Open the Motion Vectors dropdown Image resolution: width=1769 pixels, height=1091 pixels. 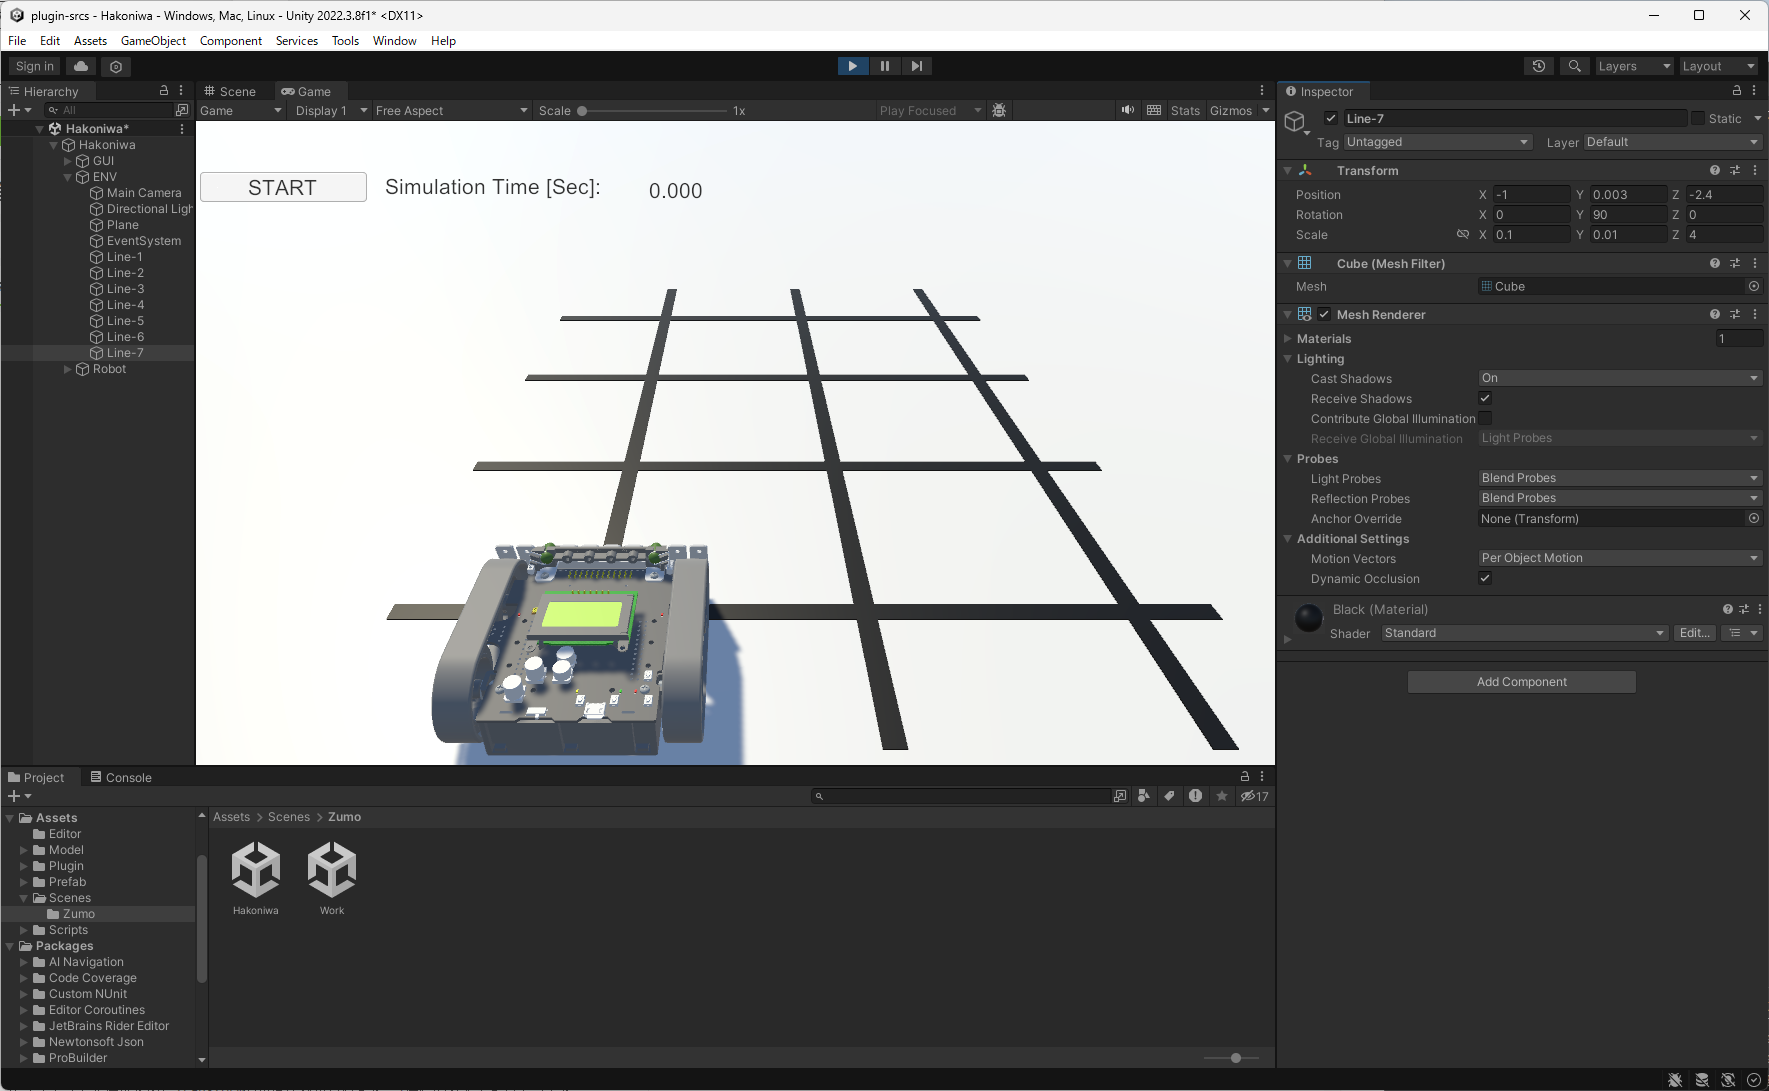click(x=1620, y=558)
